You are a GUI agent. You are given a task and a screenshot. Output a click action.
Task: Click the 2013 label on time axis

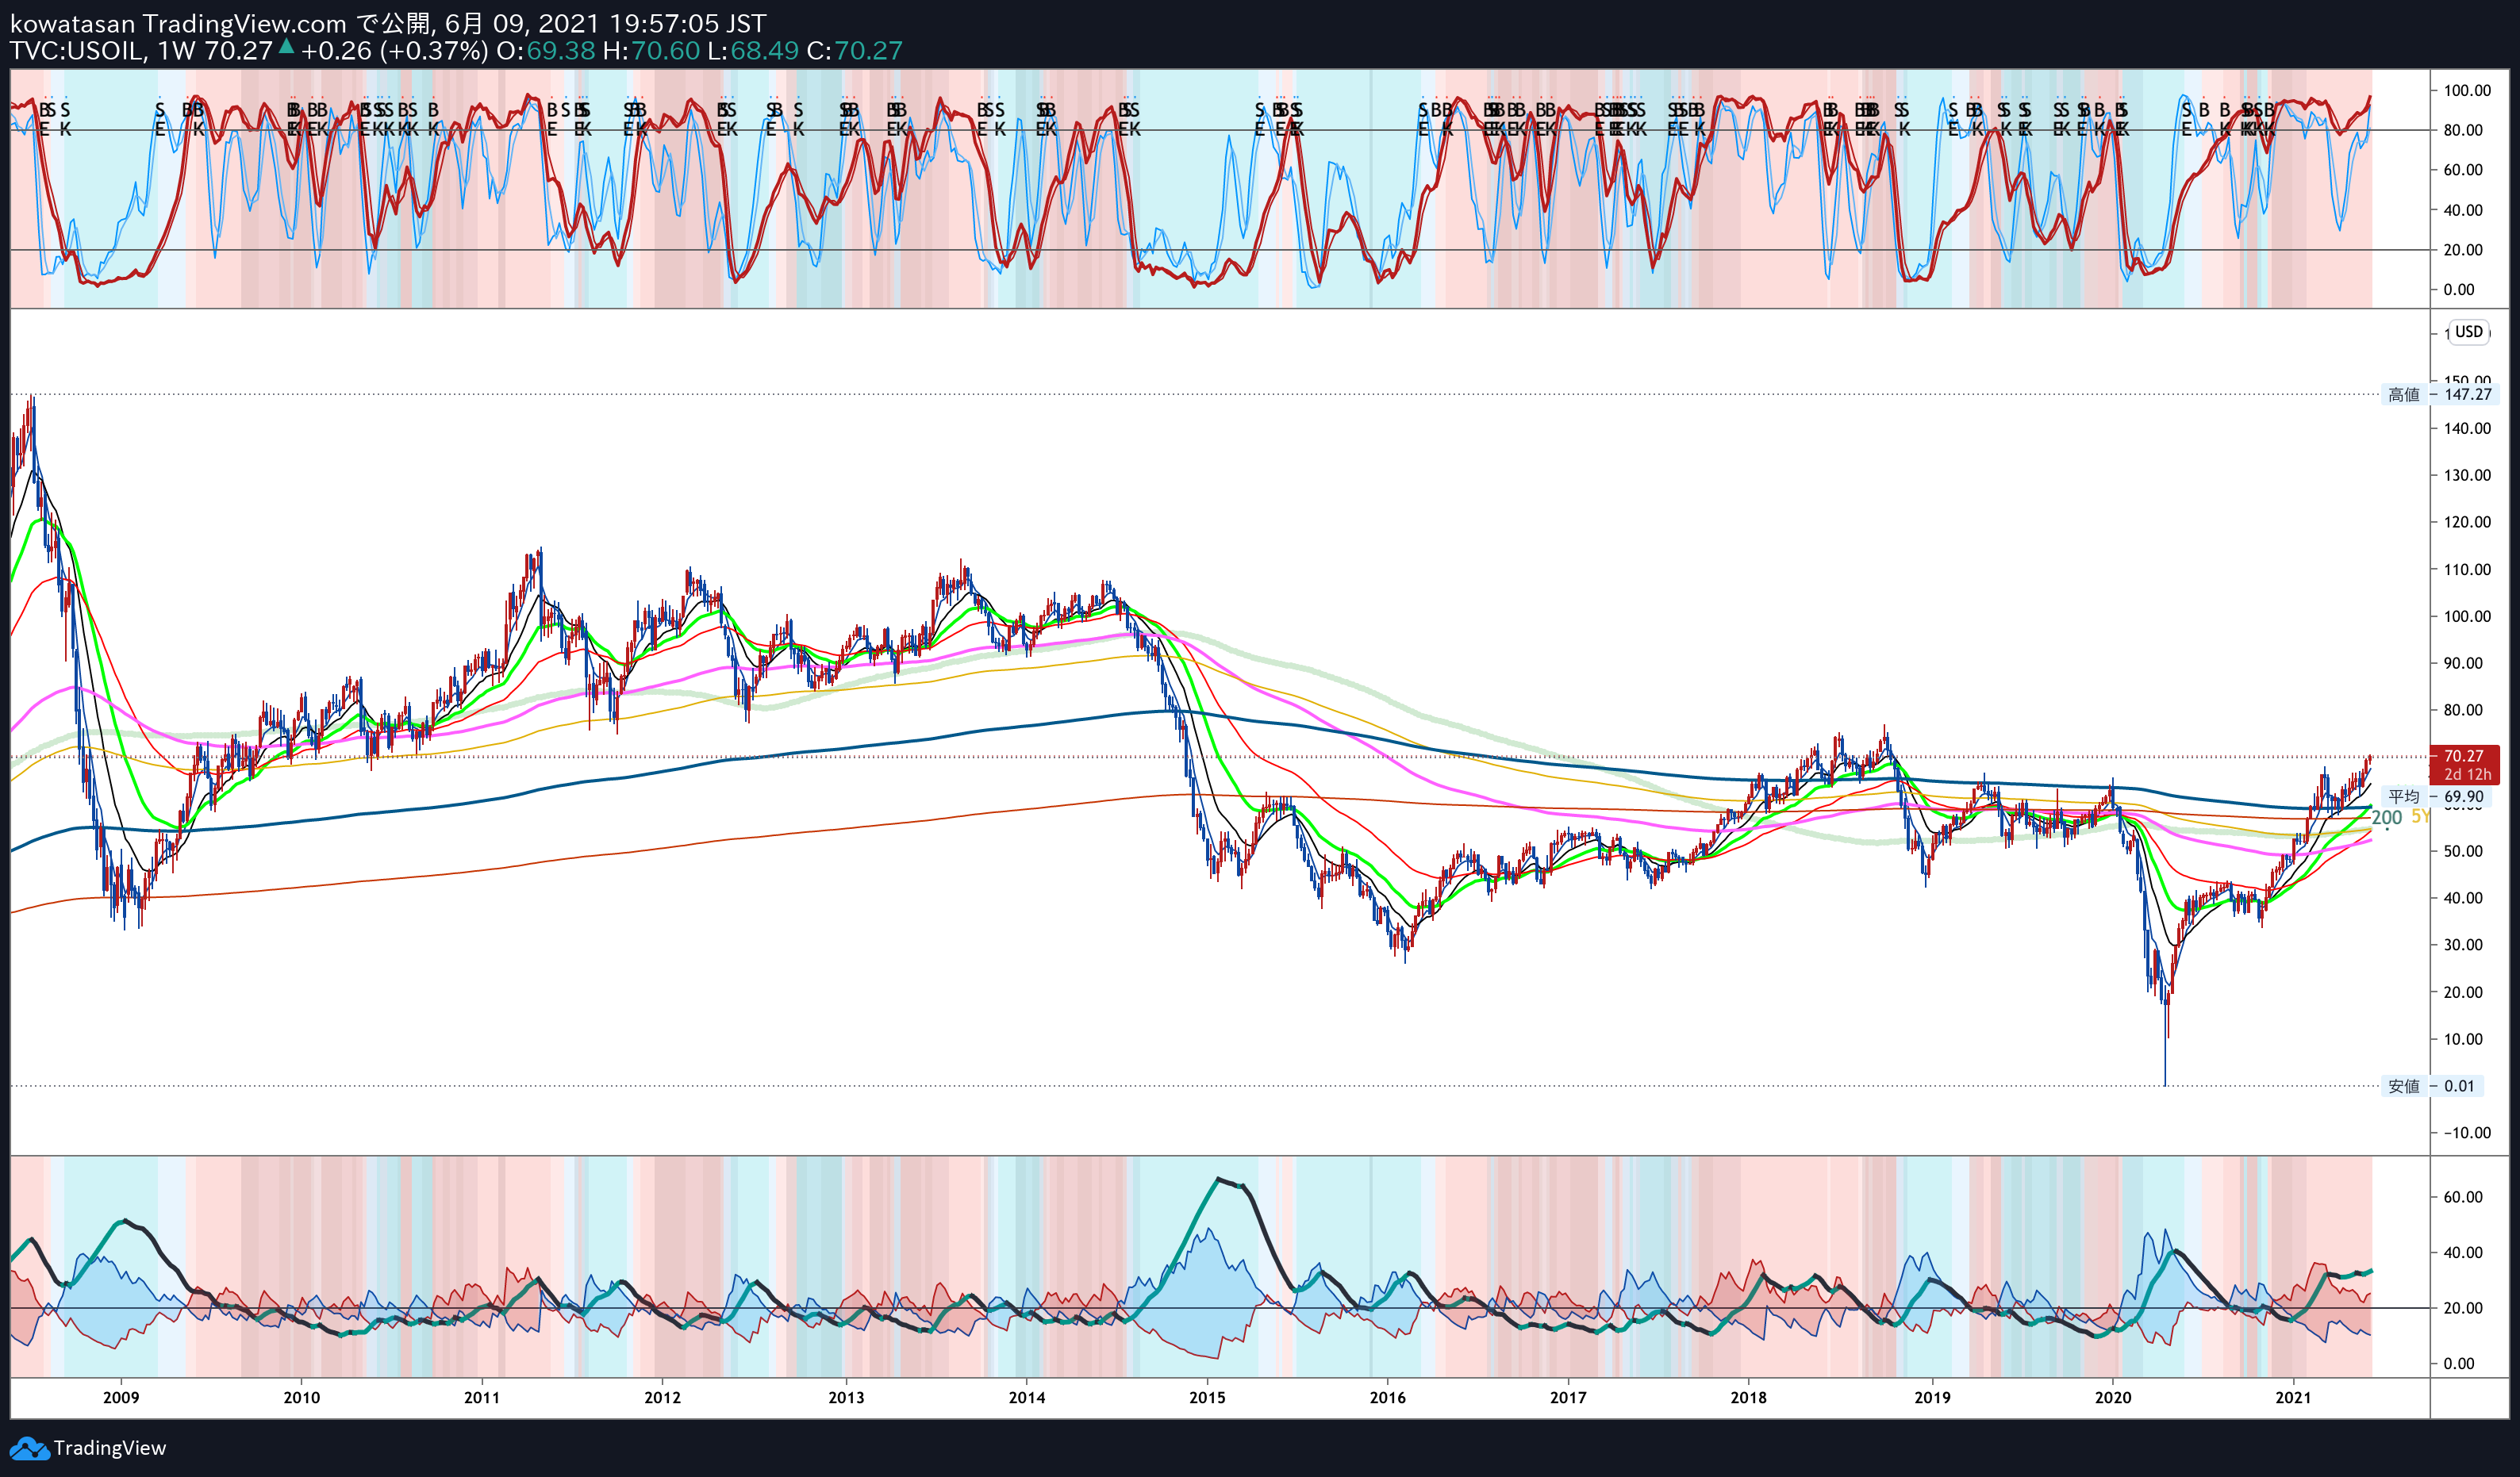[x=846, y=1398]
